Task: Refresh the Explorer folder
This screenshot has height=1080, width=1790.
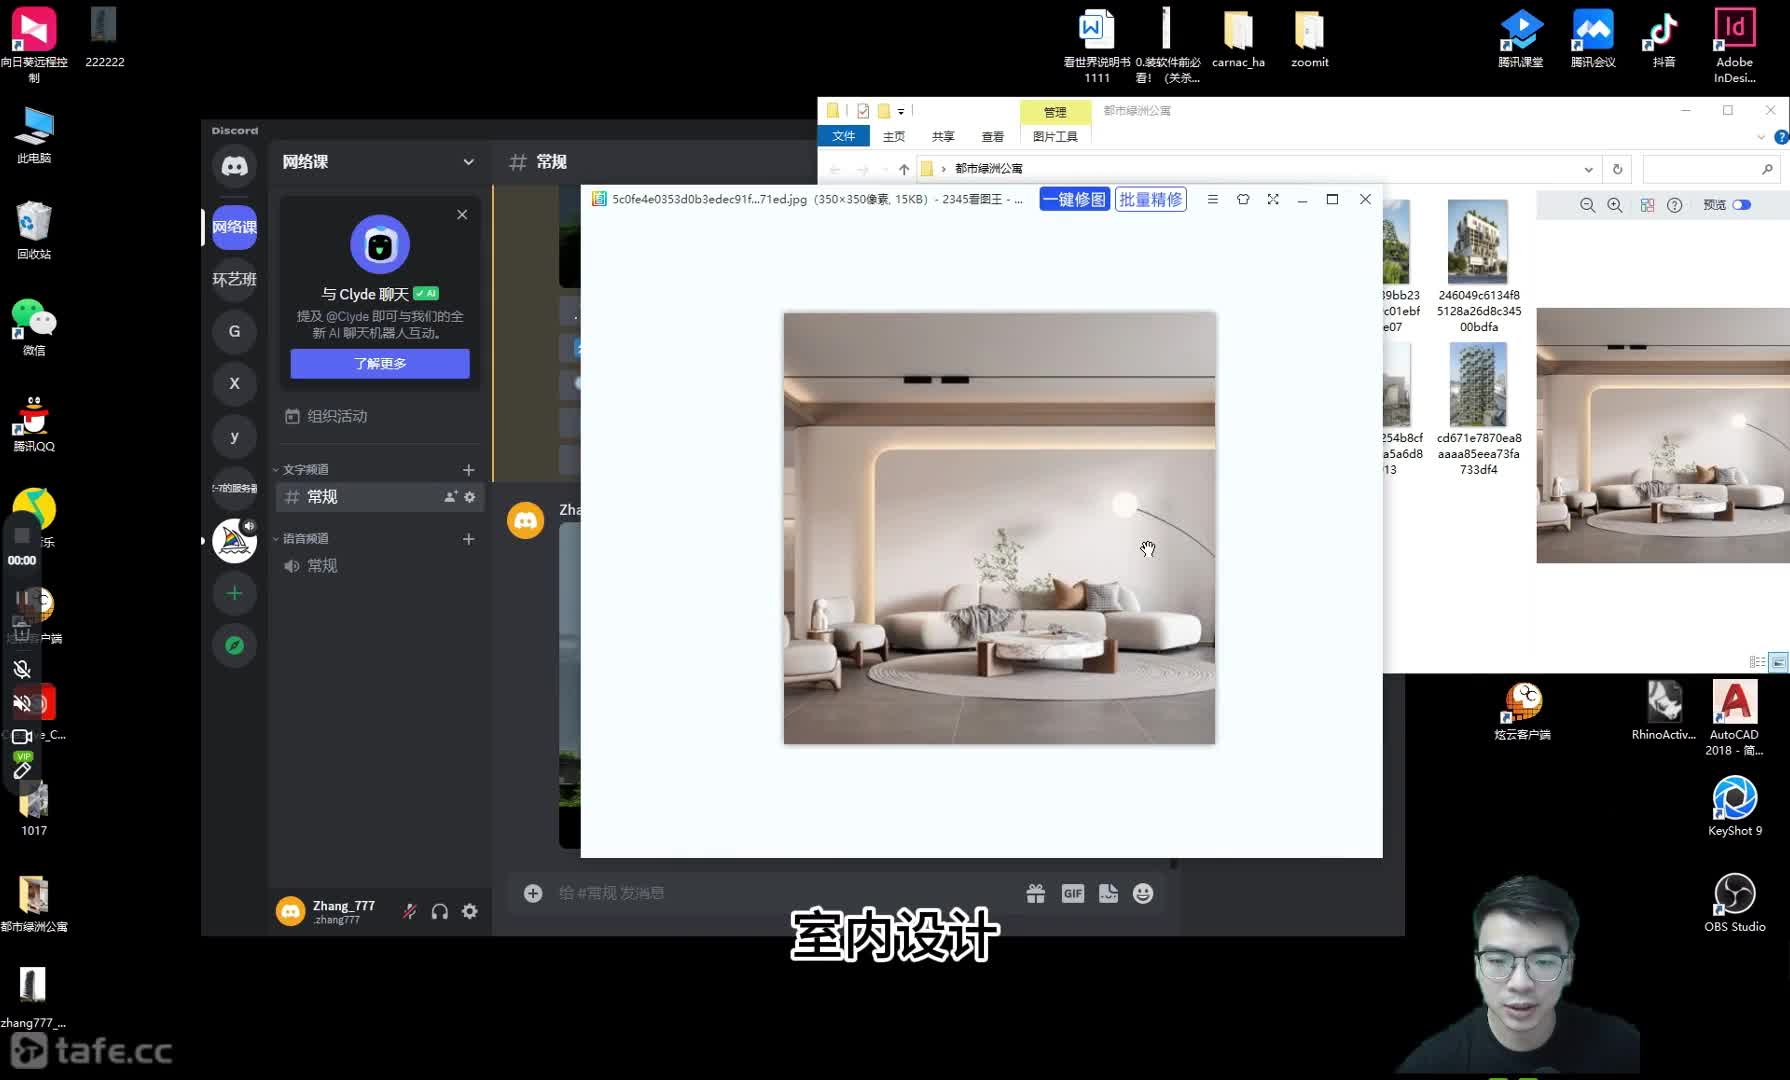Action: pos(1617,169)
